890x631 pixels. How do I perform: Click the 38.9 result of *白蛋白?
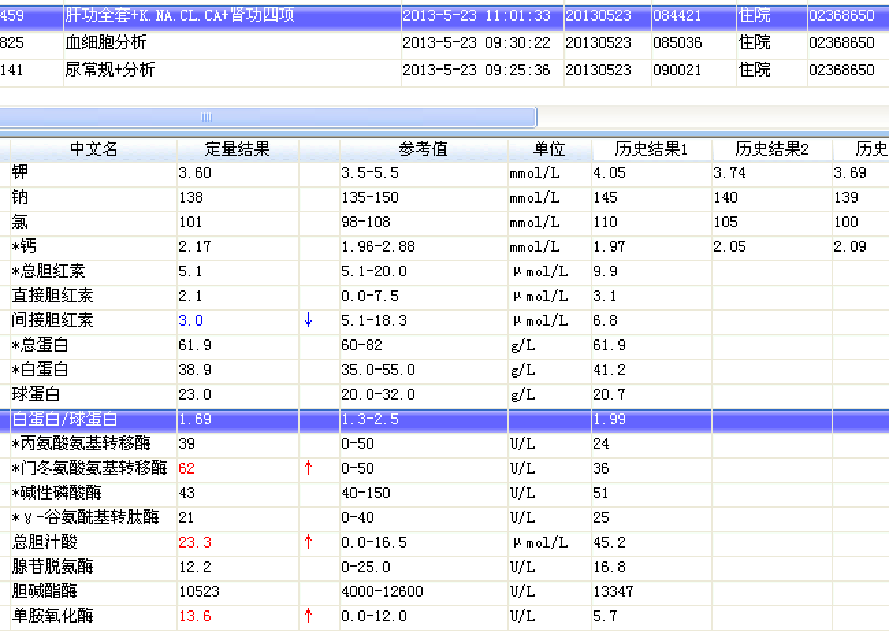click(x=195, y=370)
